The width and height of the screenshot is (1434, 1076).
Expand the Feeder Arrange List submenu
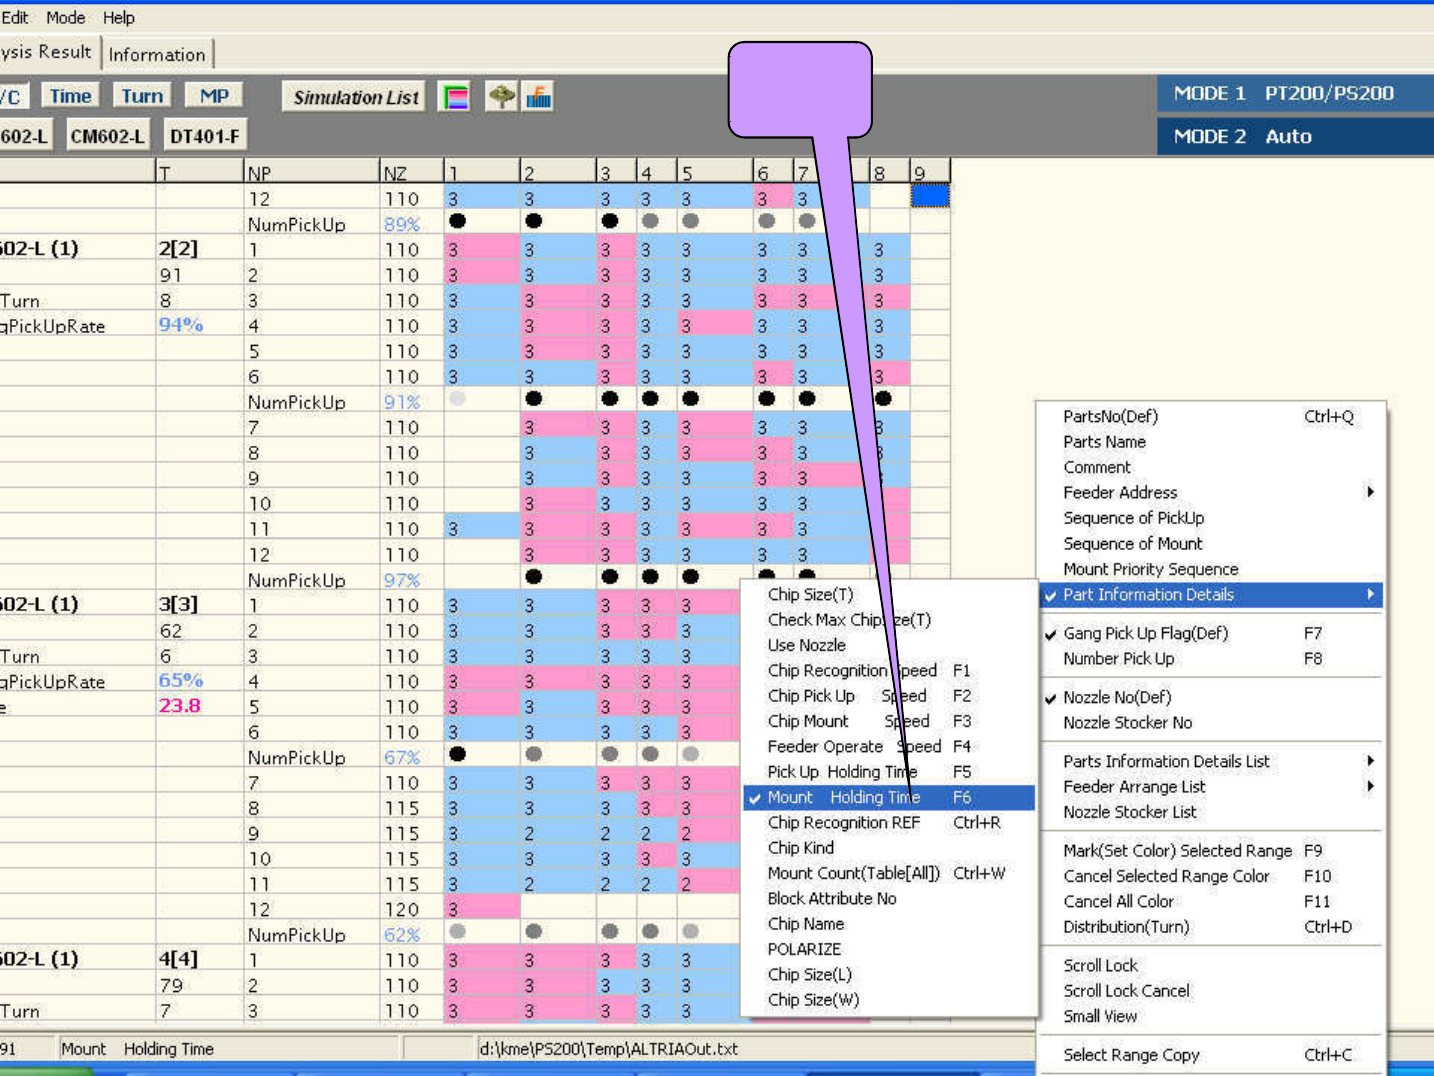(x=1134, y=787)
